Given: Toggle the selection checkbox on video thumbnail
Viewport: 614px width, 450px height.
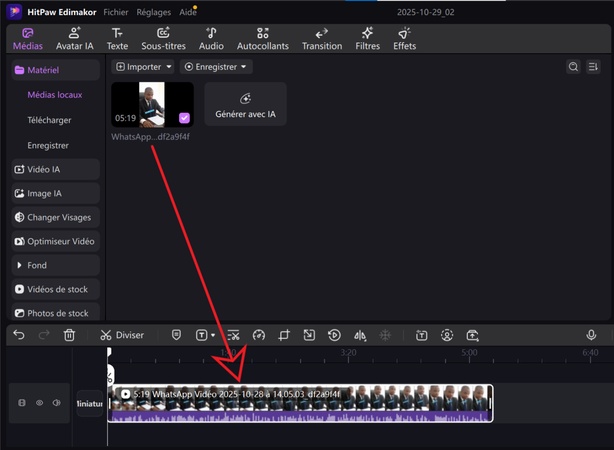Looking at the screenshot, I should 182,118.
